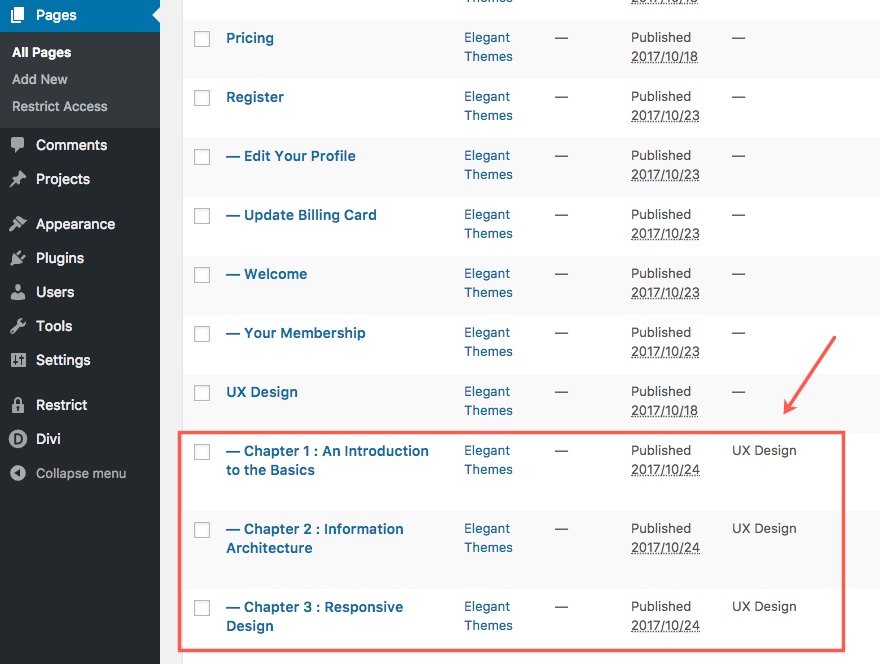Screen dimensions: 880x664
Task: Click the Collapse menu arrow icon
Action: pos(17,473)
